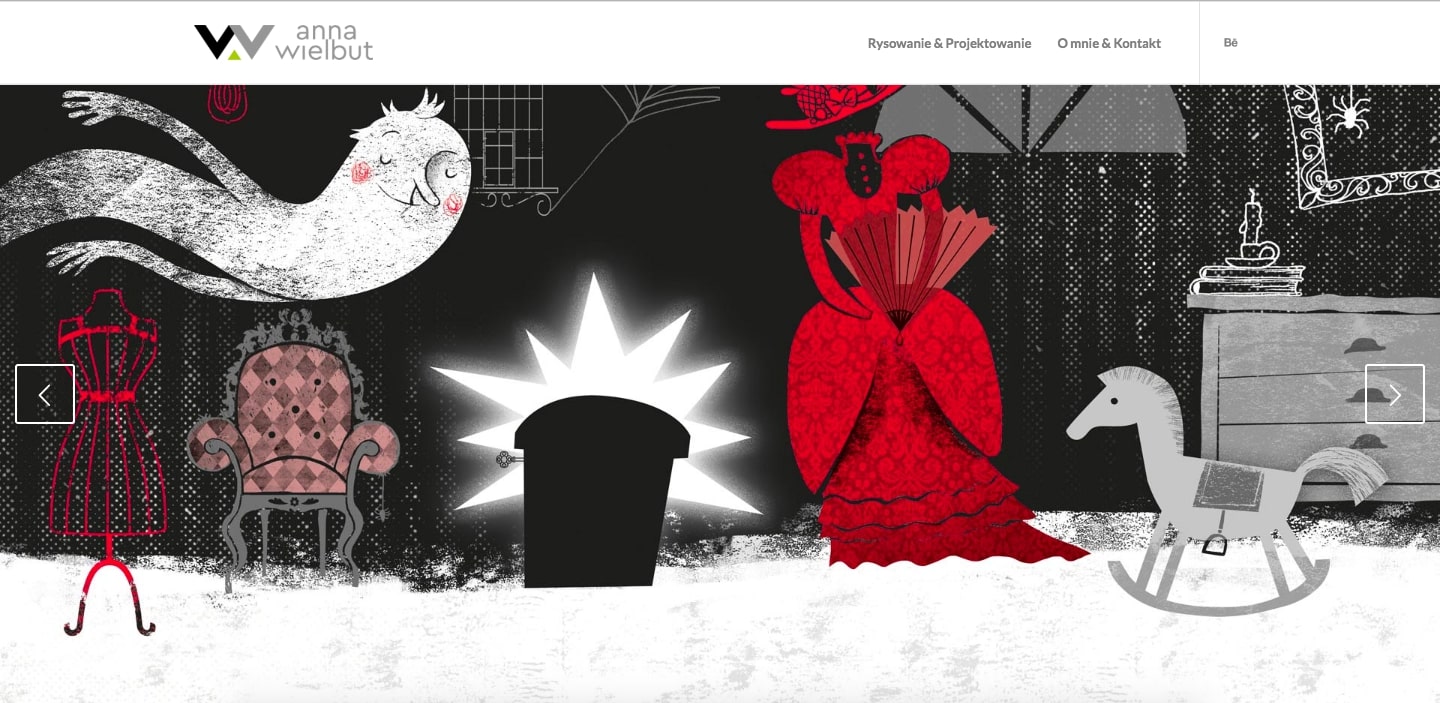
Task: Open the Behance profile icon
Action: pos(1231,42)
